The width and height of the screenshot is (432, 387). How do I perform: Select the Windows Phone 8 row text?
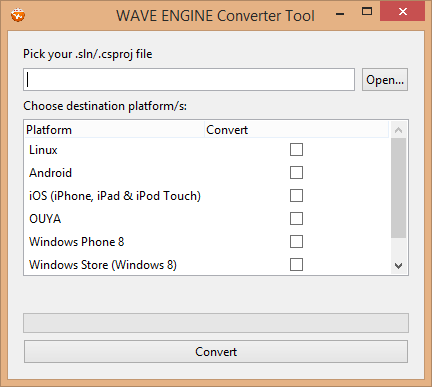[77, 242]
